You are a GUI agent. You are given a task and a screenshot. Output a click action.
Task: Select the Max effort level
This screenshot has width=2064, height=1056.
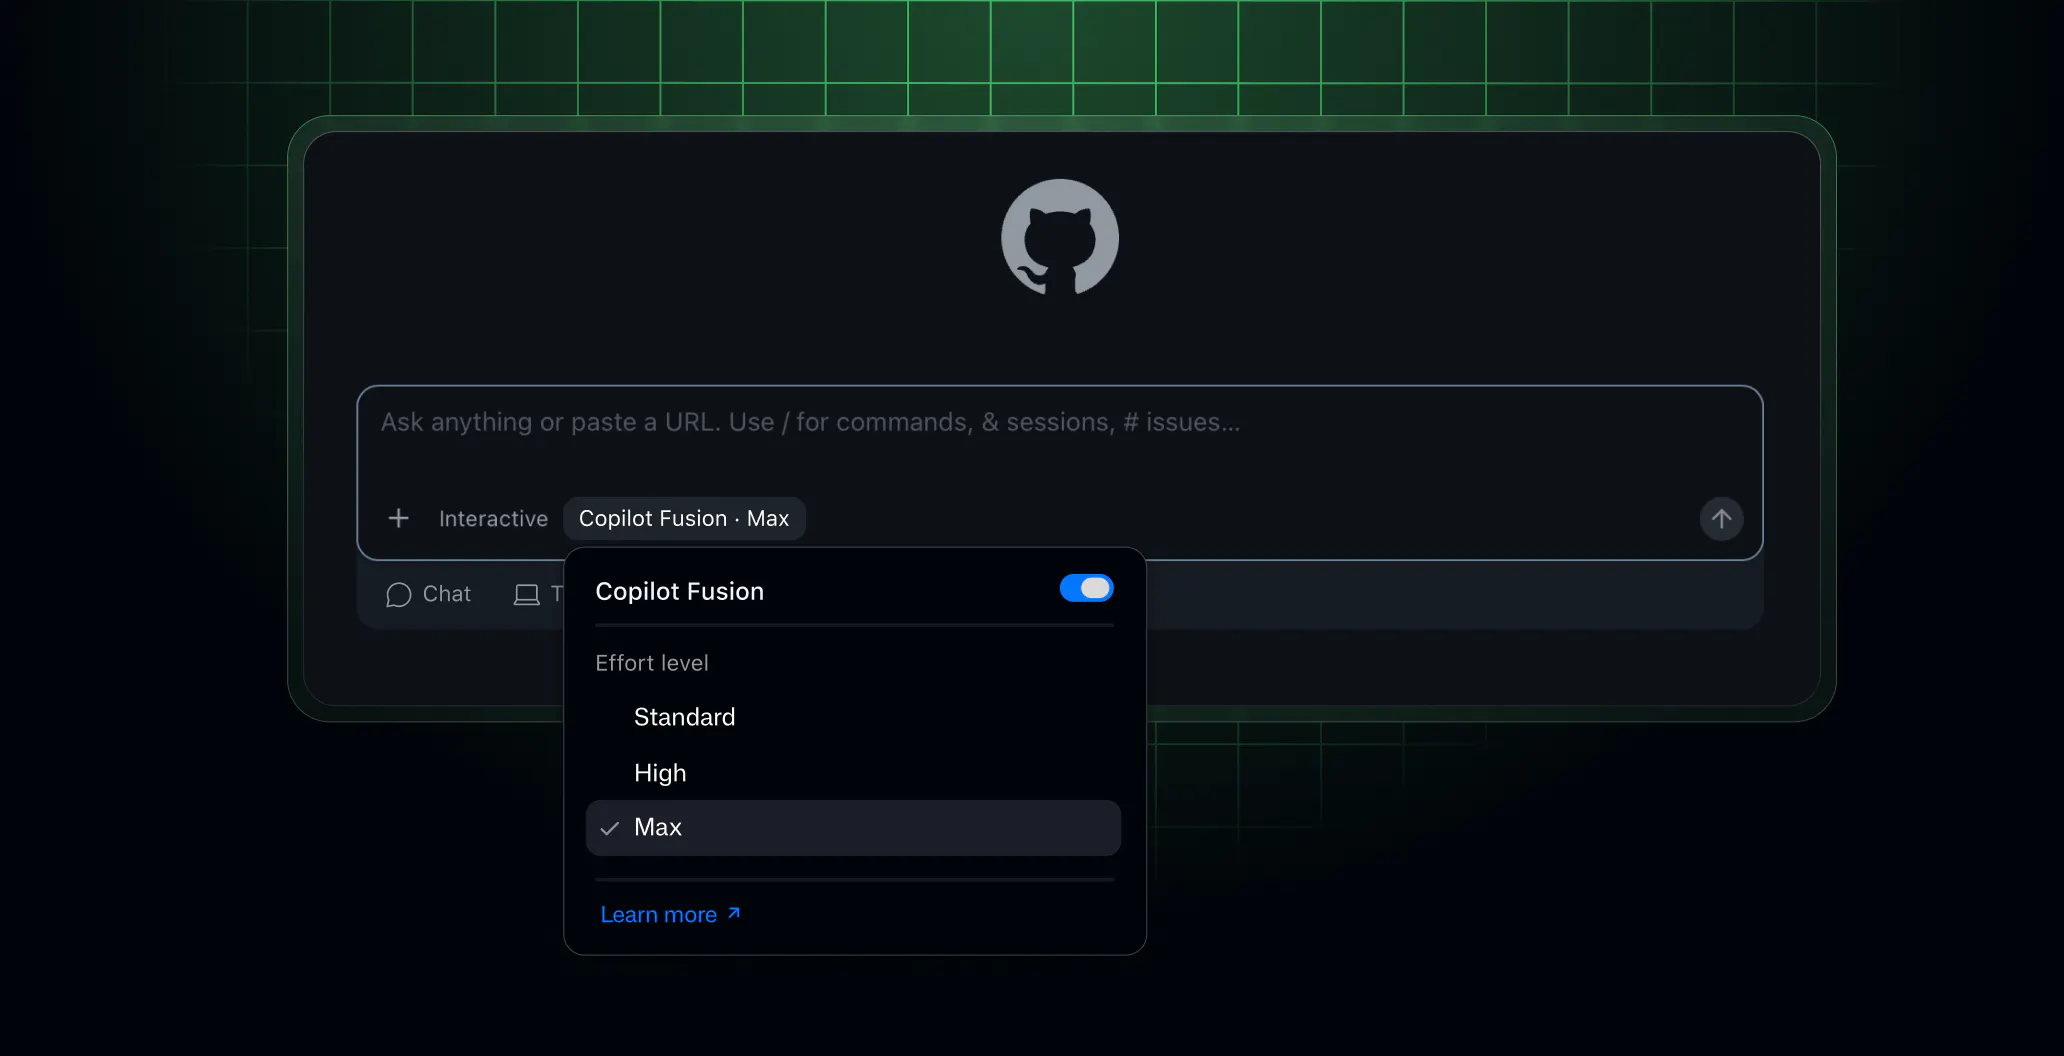(x=853, y=828)
